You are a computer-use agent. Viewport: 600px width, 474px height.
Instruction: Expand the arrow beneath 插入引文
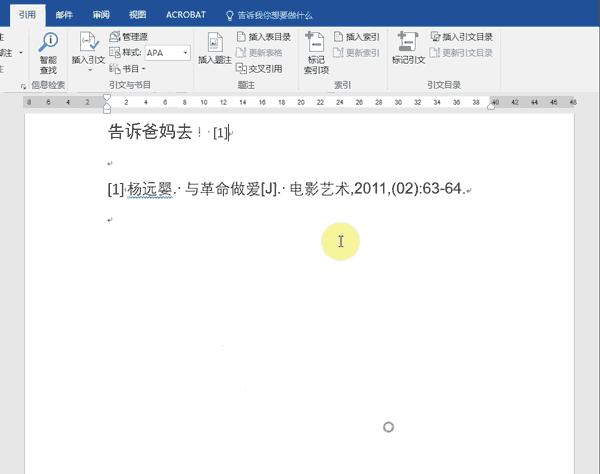[90, 70]
